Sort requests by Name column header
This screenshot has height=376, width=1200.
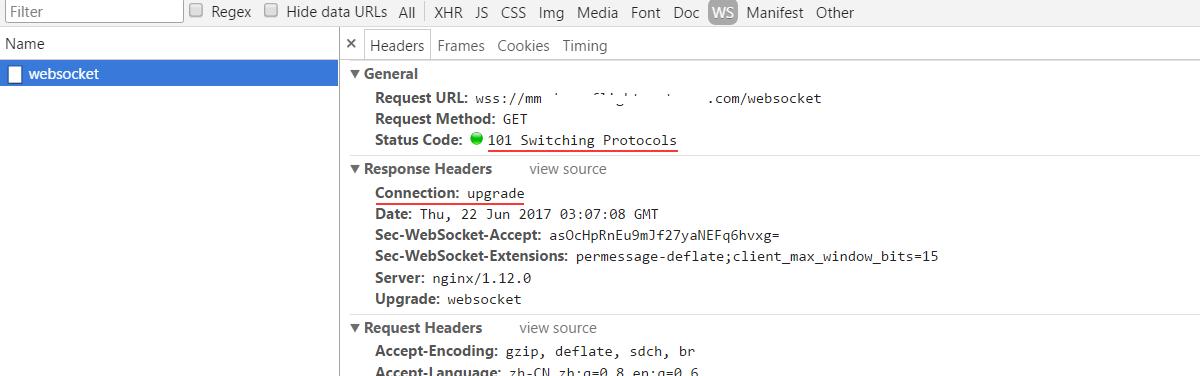[x=25, y=44]
